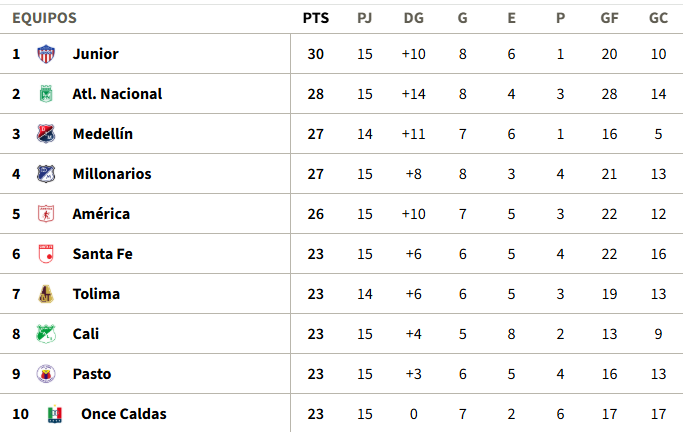
Task: Click the Millonarios team name
Action: coord(112,174)
